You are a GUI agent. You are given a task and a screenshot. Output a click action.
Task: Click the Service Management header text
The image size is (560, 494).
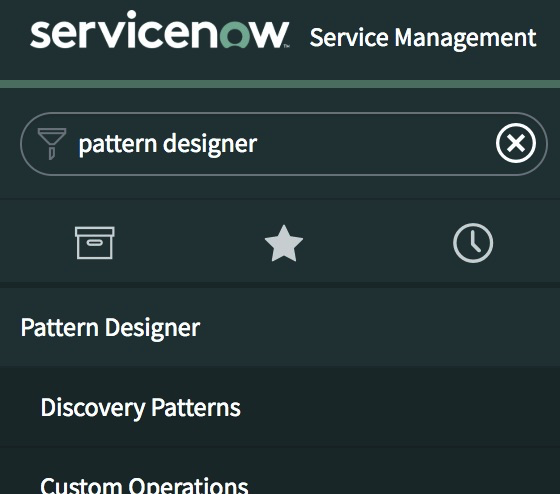423,38
